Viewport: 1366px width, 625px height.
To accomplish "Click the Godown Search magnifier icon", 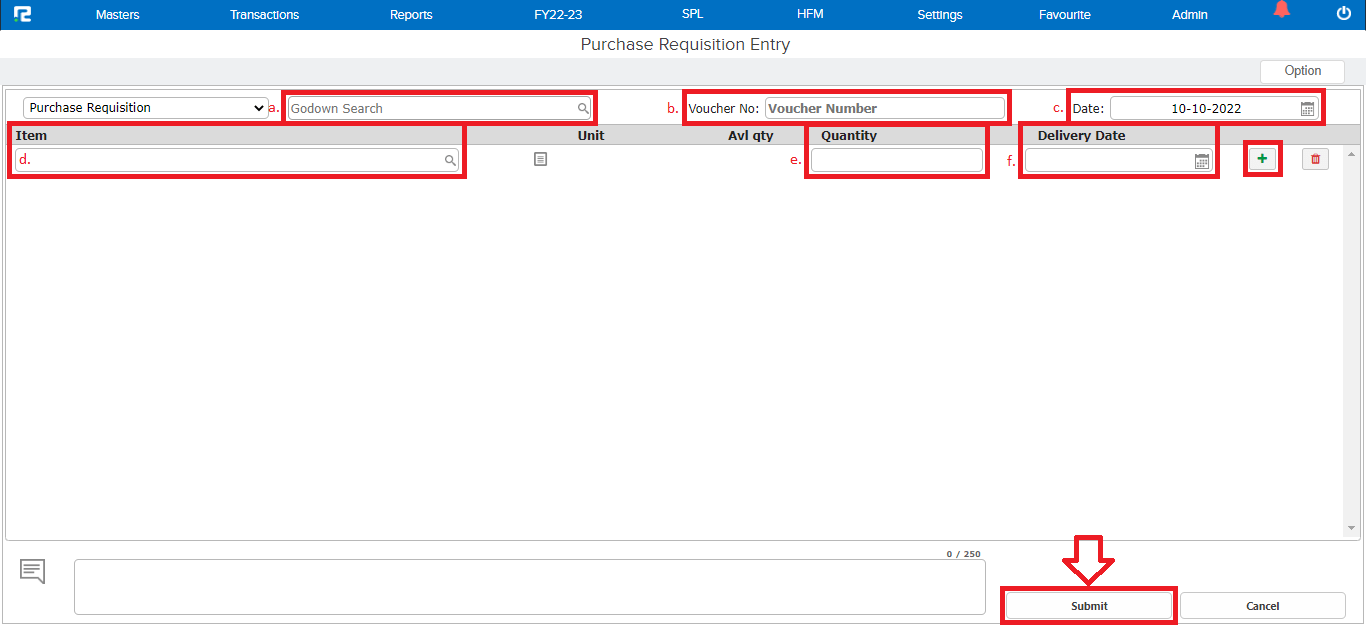I will point(583,108).
